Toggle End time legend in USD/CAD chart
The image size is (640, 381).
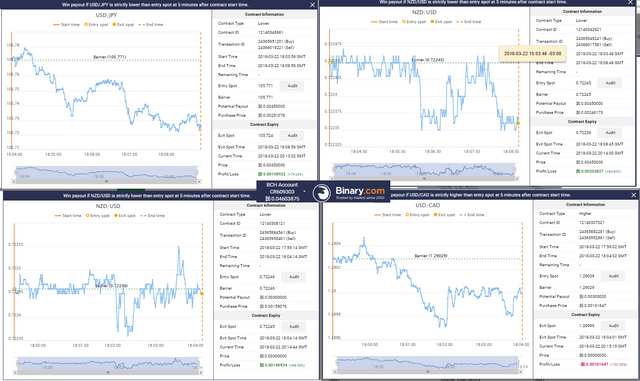[472, 215]
